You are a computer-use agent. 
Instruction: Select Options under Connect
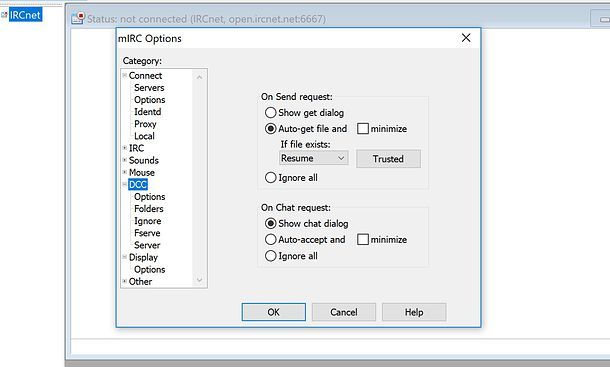click(x=149, y=100)
